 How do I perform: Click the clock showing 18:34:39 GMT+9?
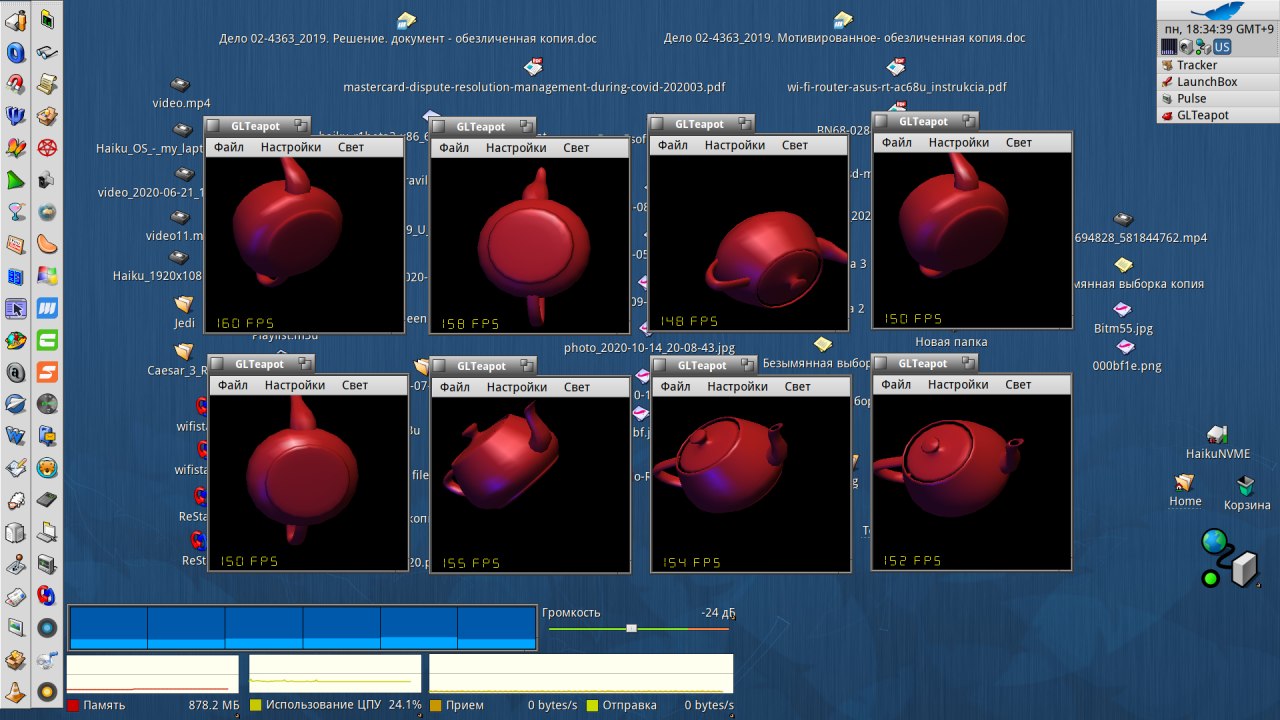(x=1219, y=29)
